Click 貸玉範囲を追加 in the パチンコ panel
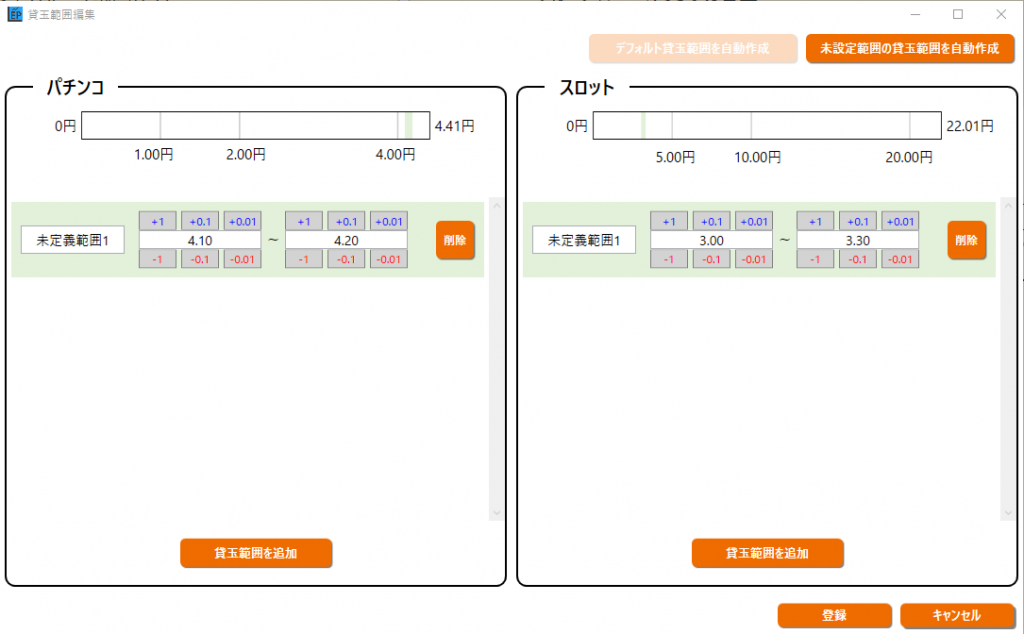 tap(256, 553)
